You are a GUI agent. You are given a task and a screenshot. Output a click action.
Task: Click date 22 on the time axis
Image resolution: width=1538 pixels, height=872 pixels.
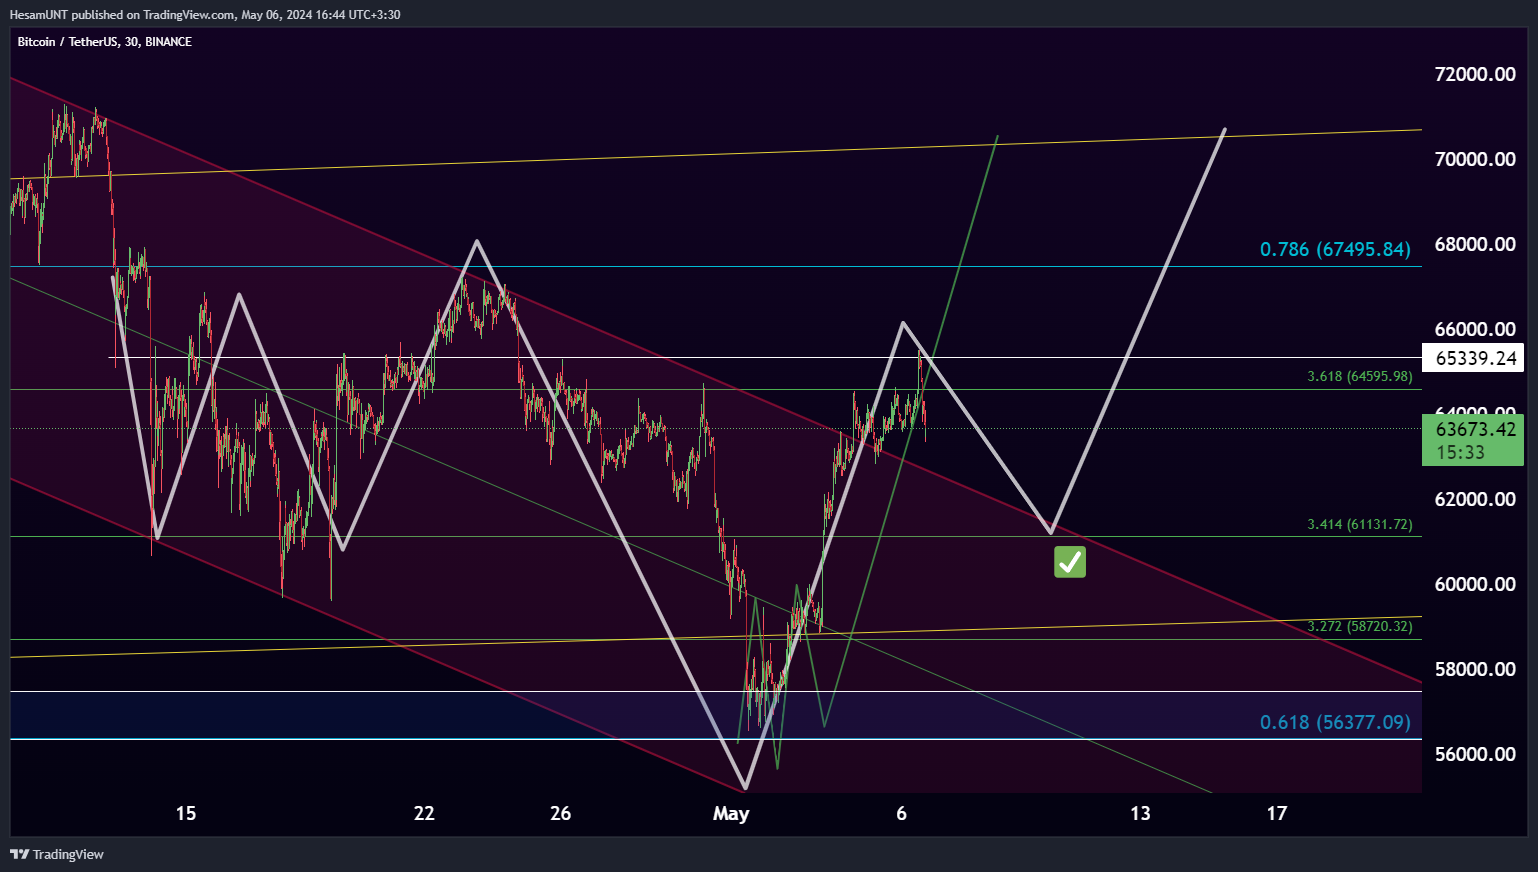[x=424, y=813]
